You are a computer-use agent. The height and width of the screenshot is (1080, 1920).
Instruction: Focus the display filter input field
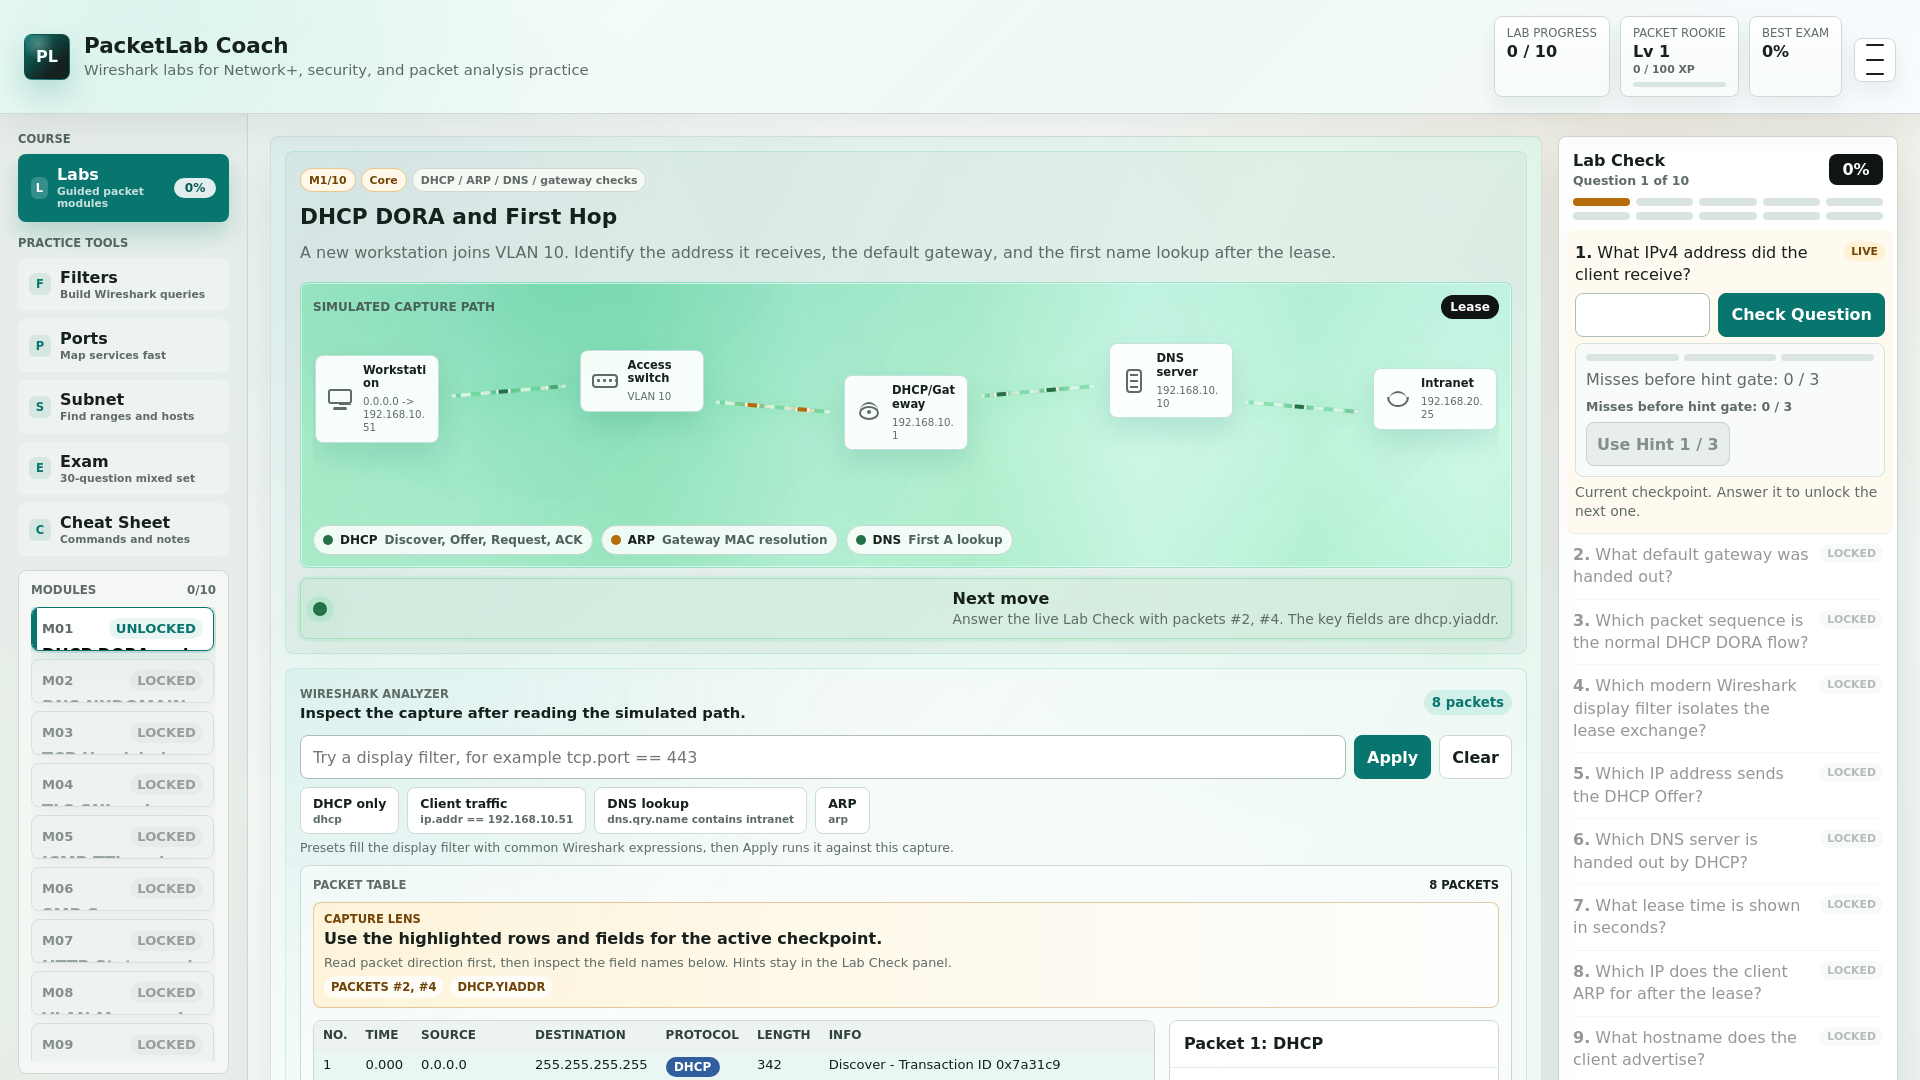(x=822, y=757)
